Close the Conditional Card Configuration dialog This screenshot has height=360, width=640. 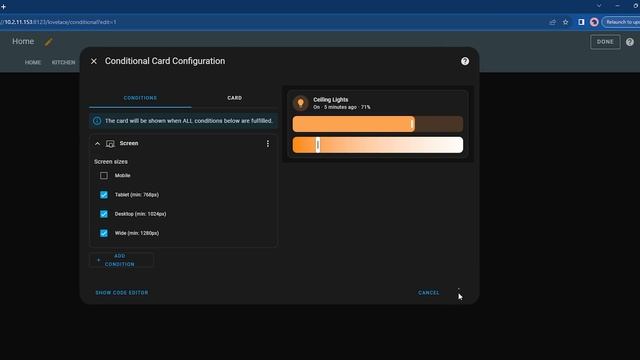click(x=94, y=61)
